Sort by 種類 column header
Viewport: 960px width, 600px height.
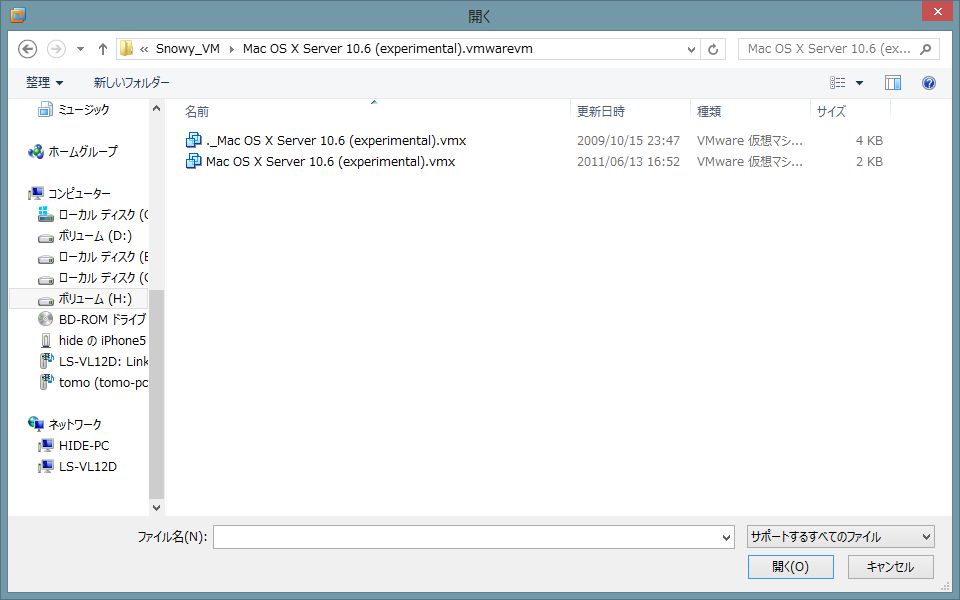[708, 111]
